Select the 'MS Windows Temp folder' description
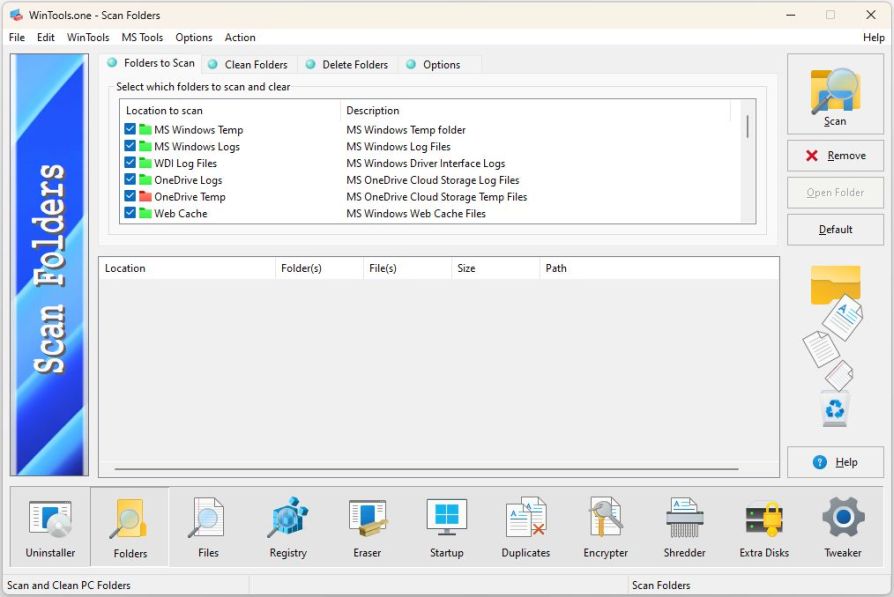The image size is (894, 597). 406,130
